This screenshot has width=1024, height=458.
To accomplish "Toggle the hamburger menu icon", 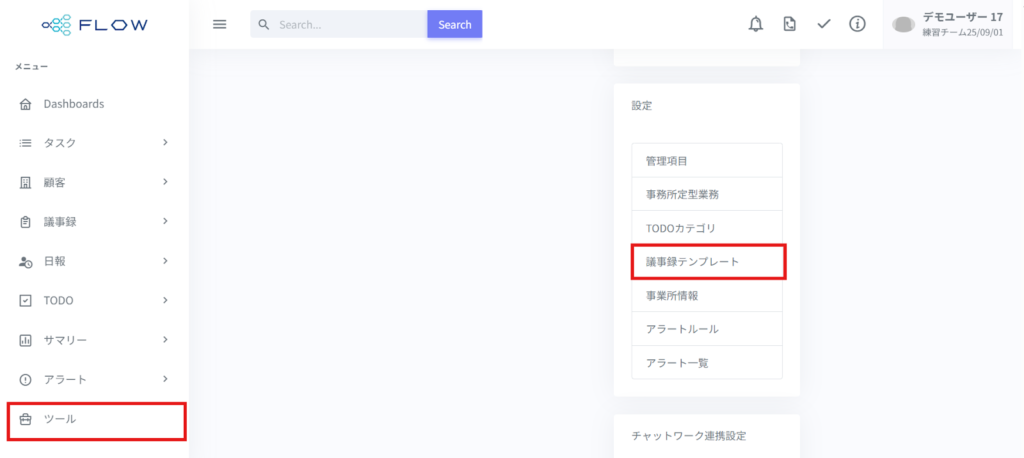I will (x=220, y=24).
